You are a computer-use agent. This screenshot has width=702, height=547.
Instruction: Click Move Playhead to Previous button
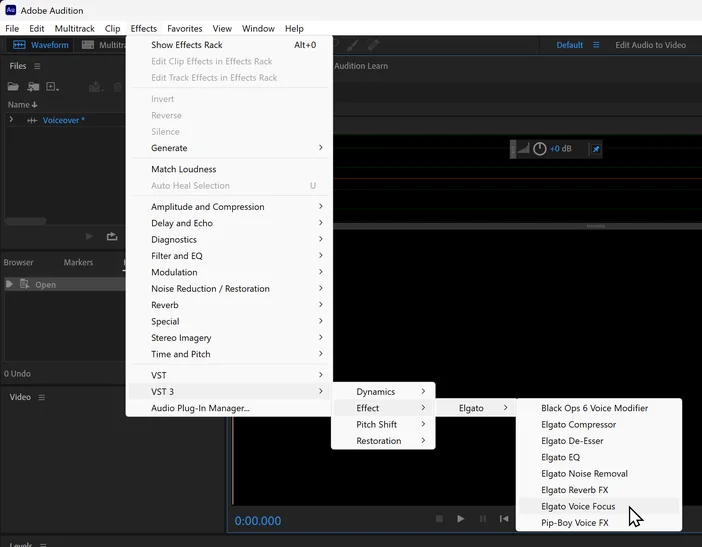tap(504, 518)
